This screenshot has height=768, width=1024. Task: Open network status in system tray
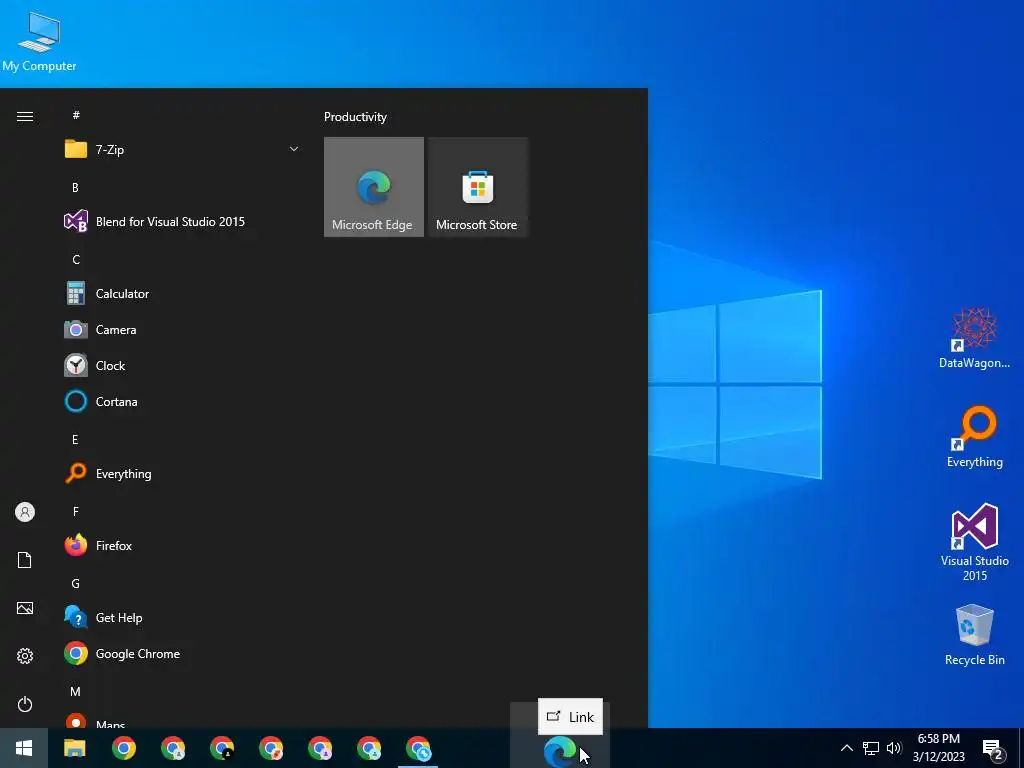point(871,748)
